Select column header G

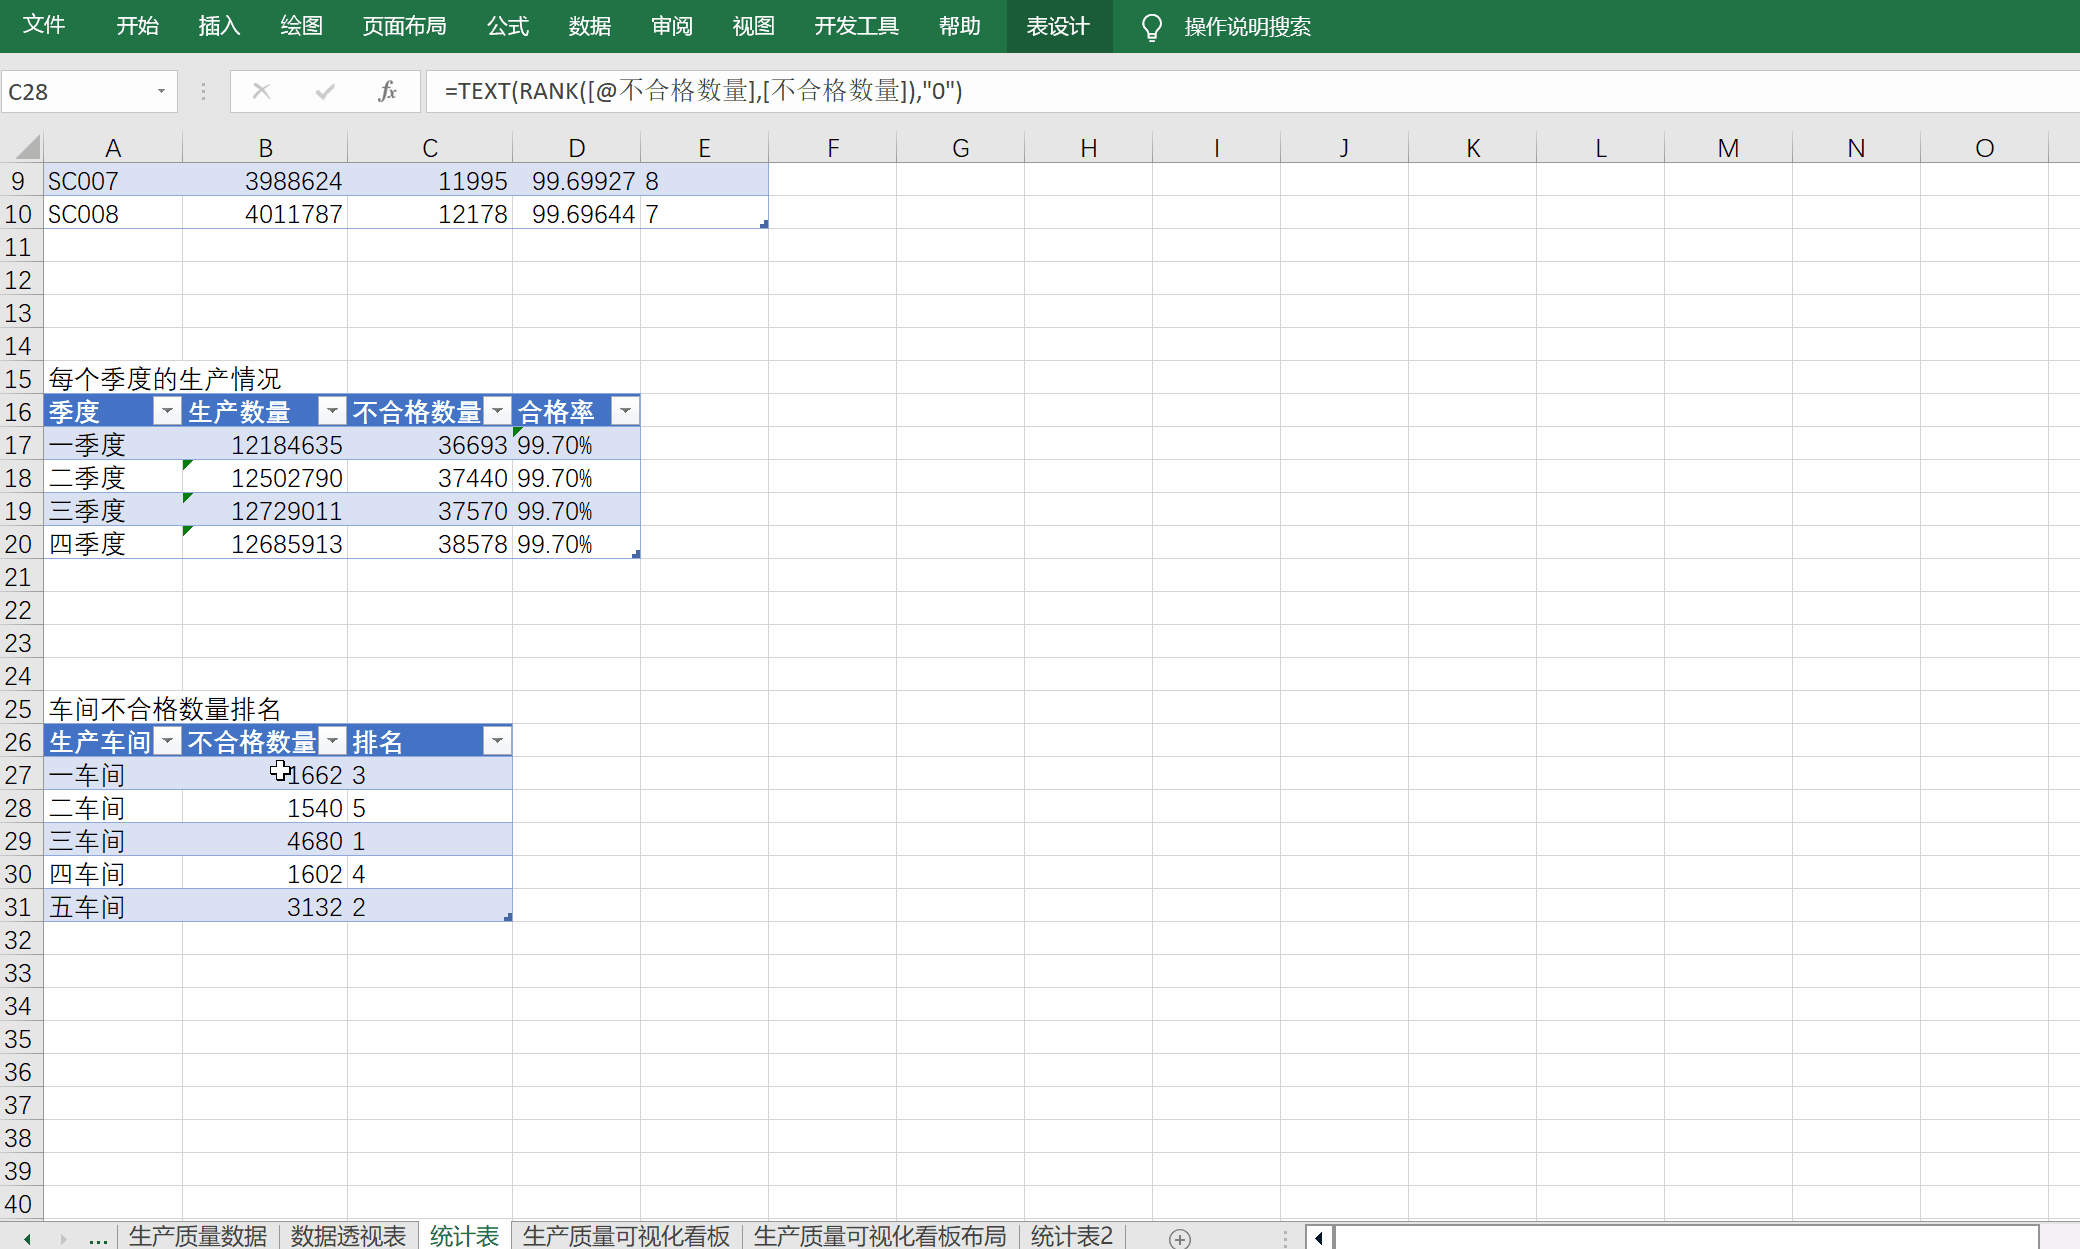960,148
